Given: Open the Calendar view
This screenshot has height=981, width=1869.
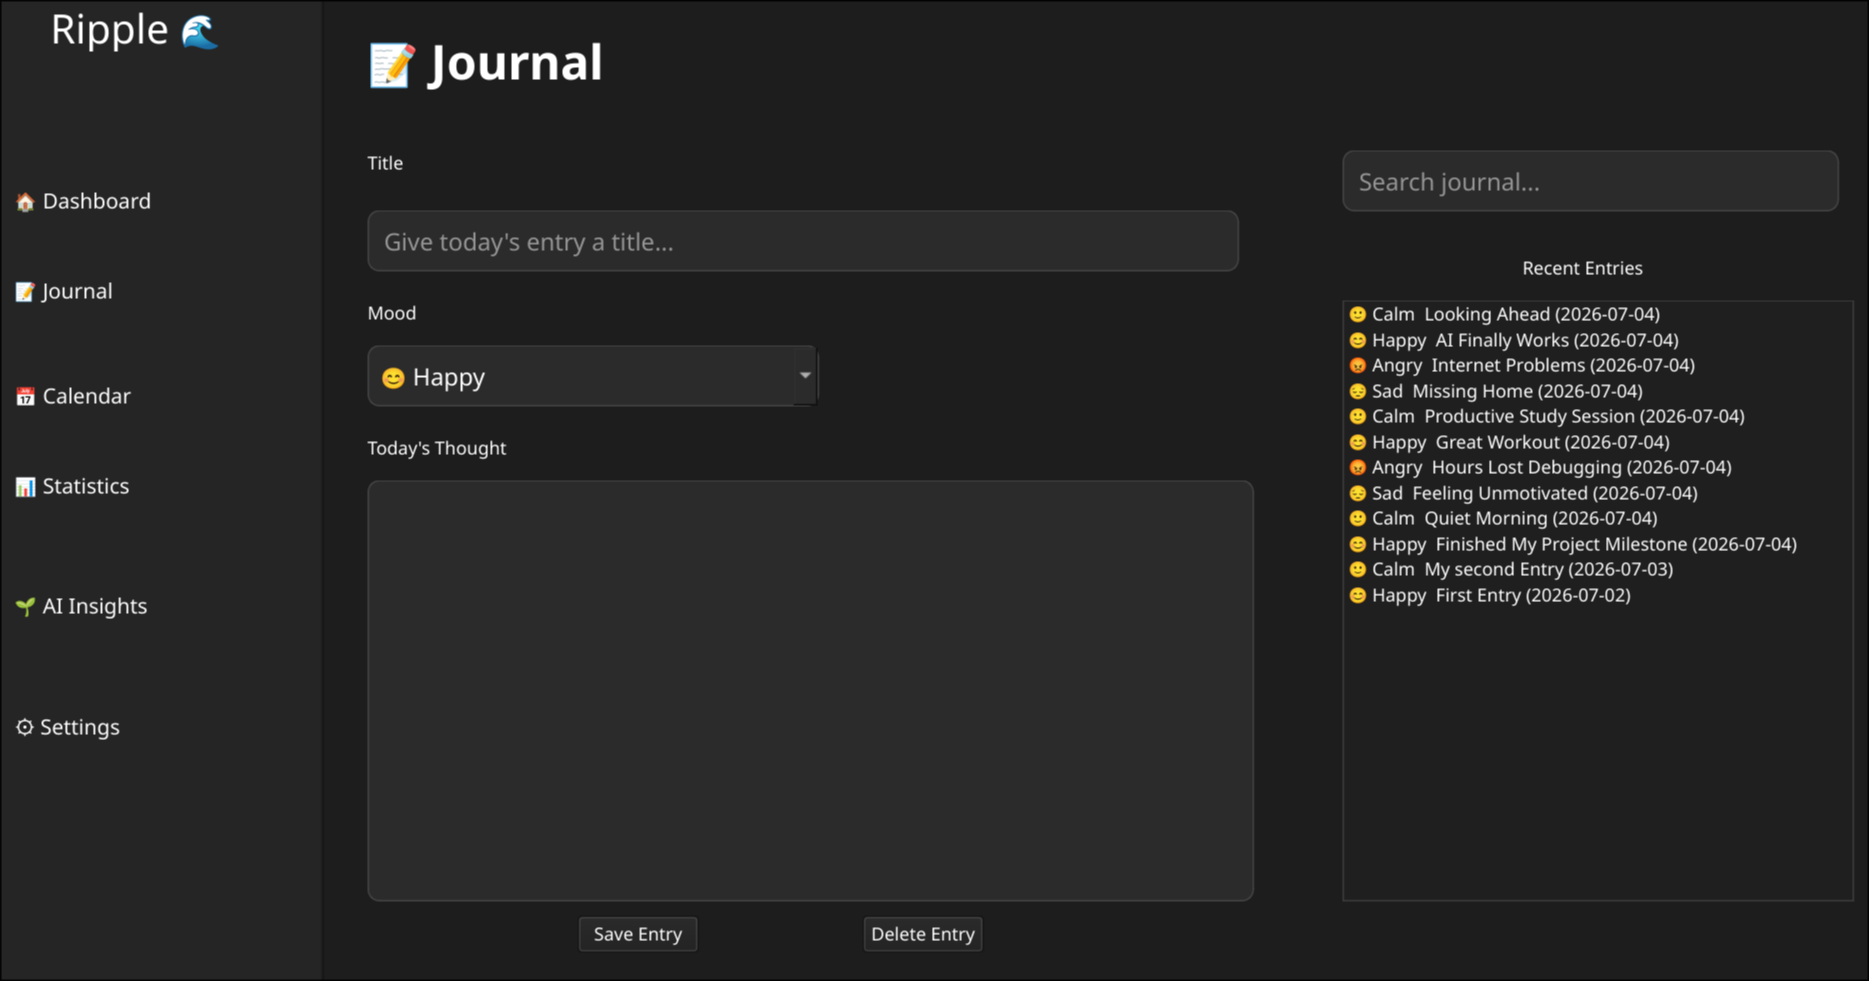Looking at the screenshot, I should point(73,396).
